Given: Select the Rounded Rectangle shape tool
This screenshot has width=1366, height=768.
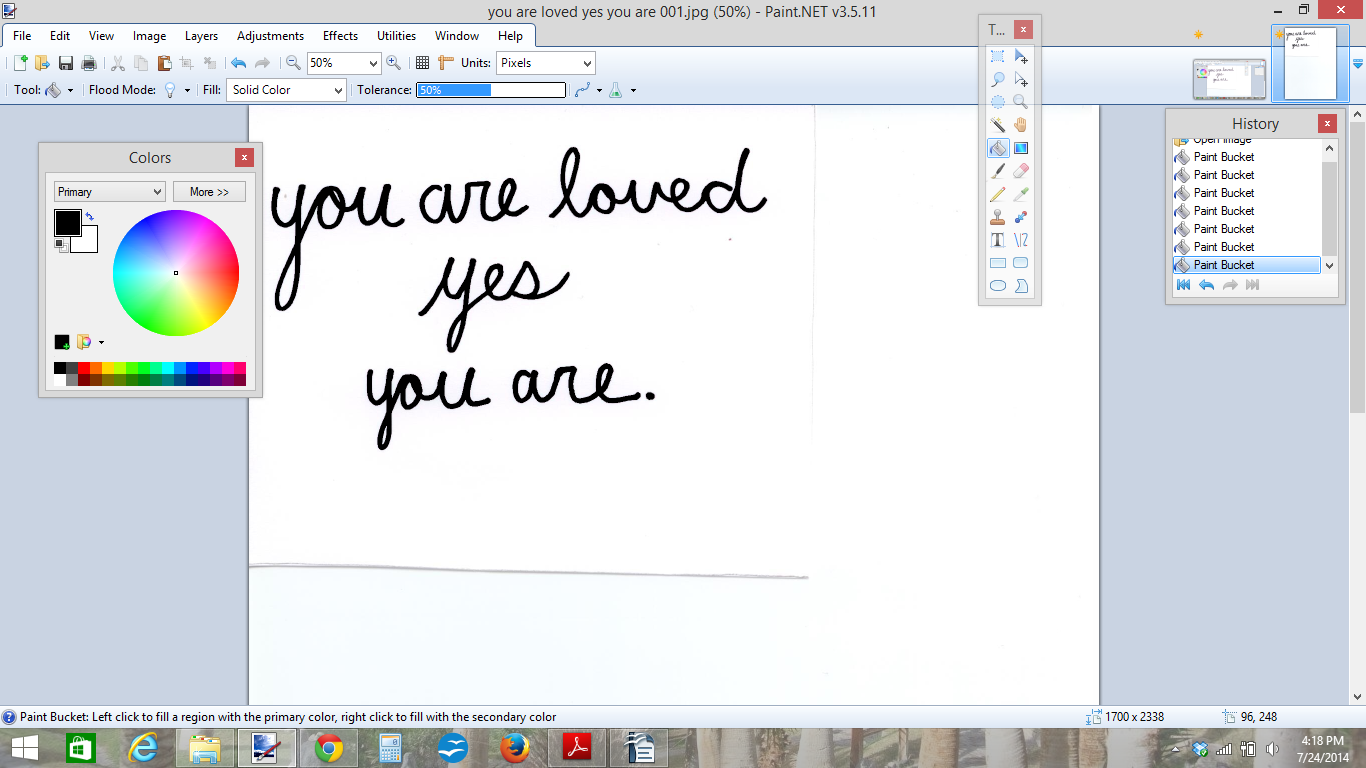Looking at the screenshot, I should (1021, 263).
